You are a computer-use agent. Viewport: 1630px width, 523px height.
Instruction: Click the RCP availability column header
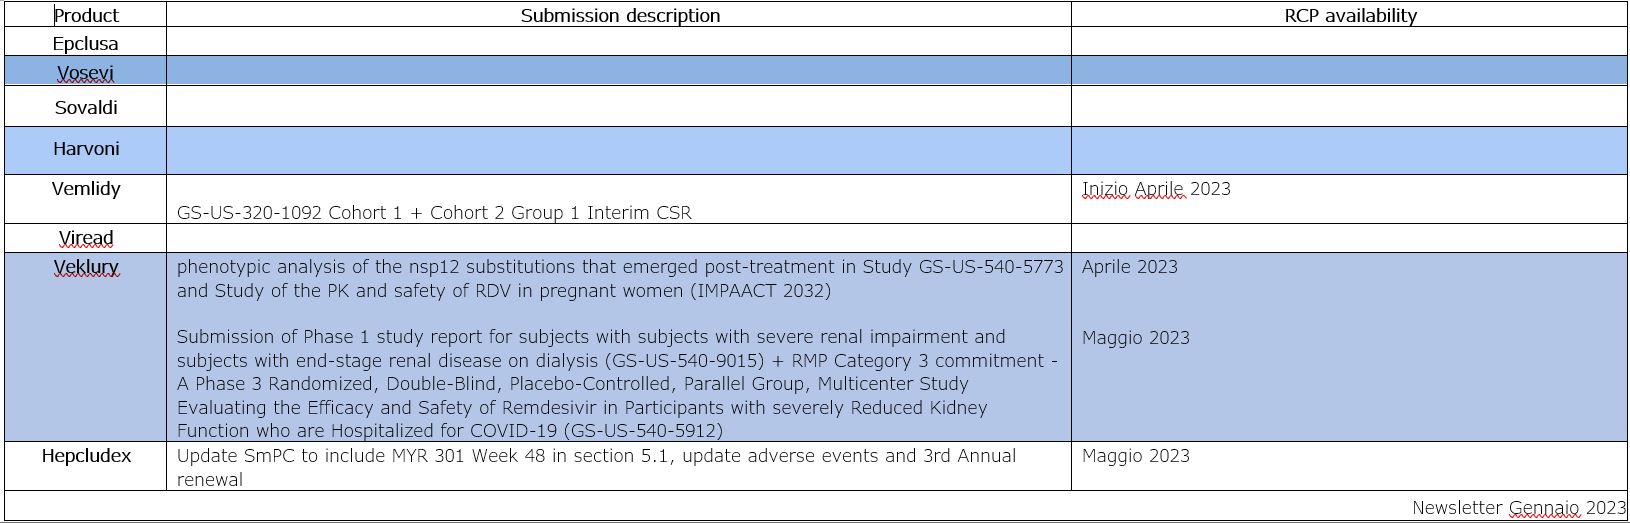(x=1350, y=16)
